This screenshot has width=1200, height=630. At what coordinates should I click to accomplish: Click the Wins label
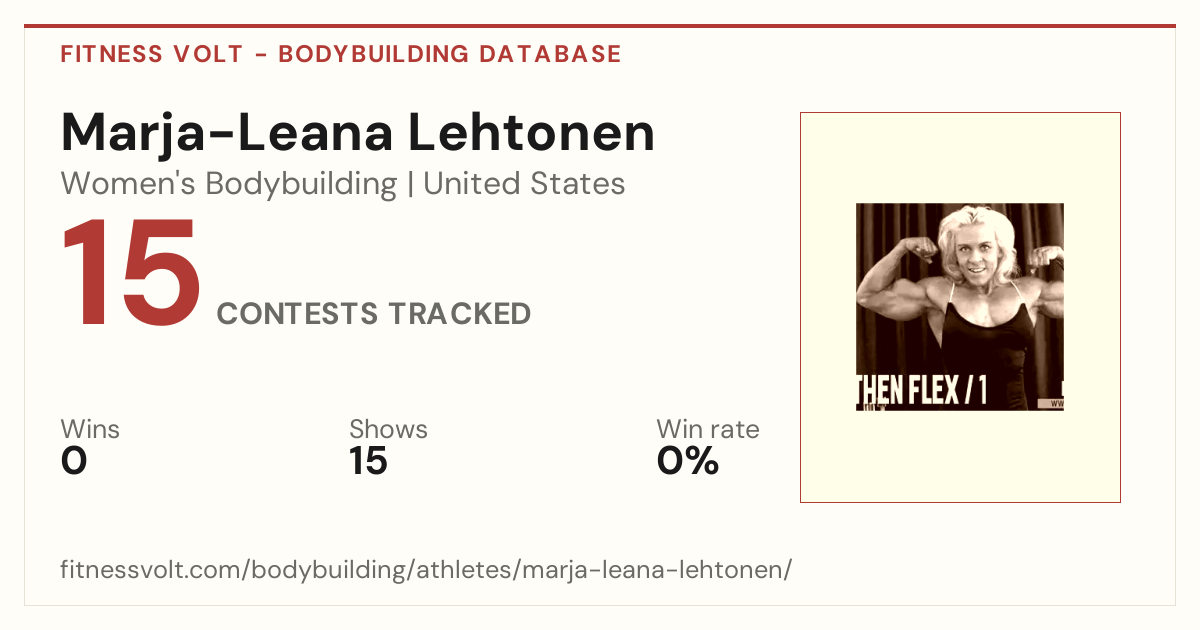tap(90, 430)
